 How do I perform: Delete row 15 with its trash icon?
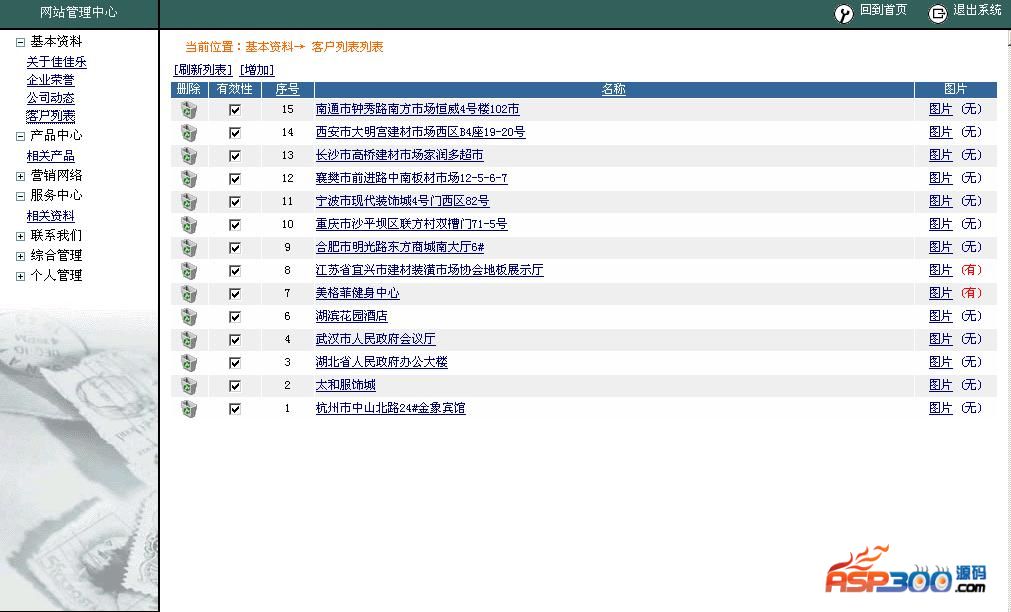[188, 110]
